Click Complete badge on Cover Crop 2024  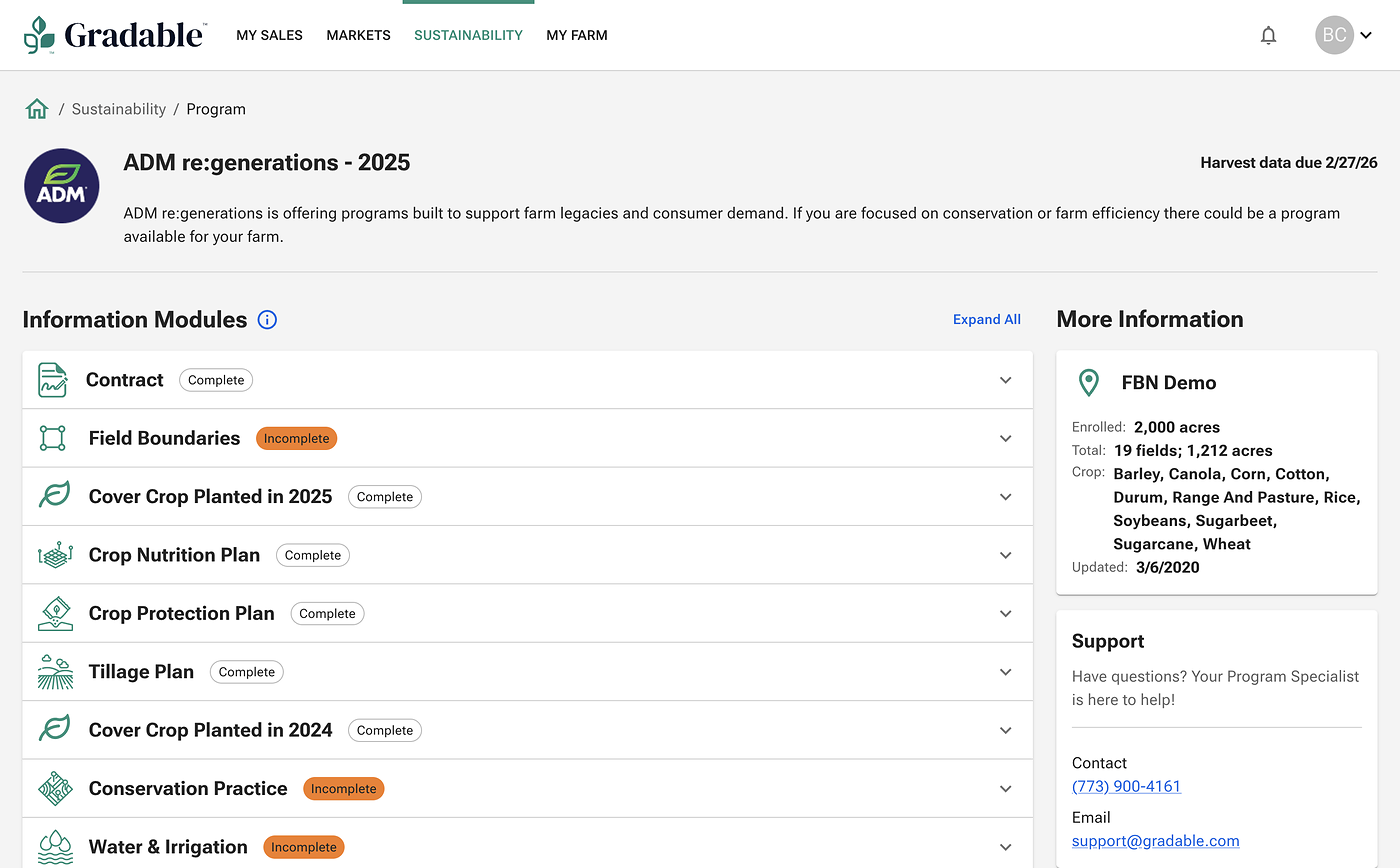pos(385,730)
